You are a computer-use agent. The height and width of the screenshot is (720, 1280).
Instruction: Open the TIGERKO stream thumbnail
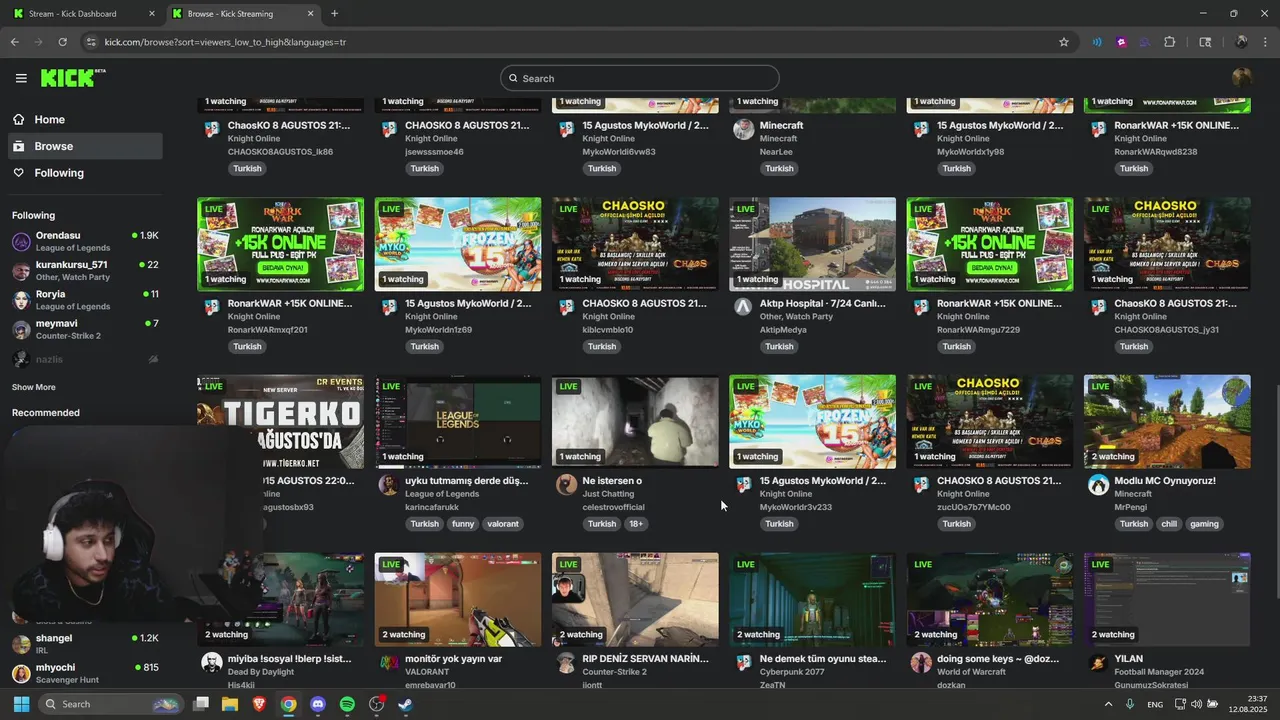[281, 421]
